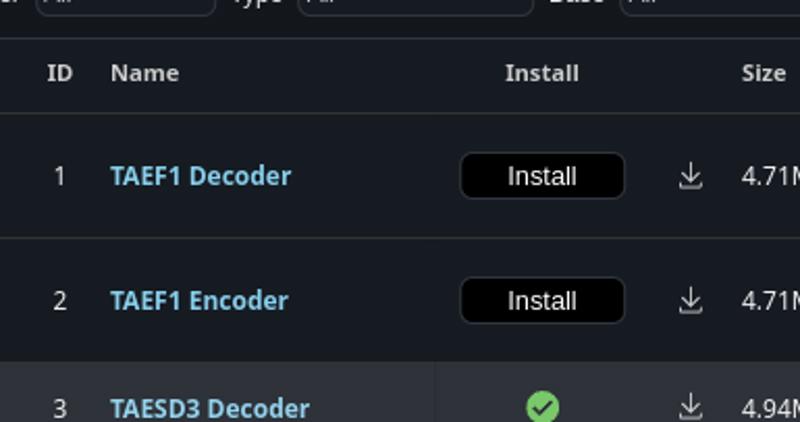The image size is (800, 422).
Task: Select the row with ID 1
Action: click(400, 176)
